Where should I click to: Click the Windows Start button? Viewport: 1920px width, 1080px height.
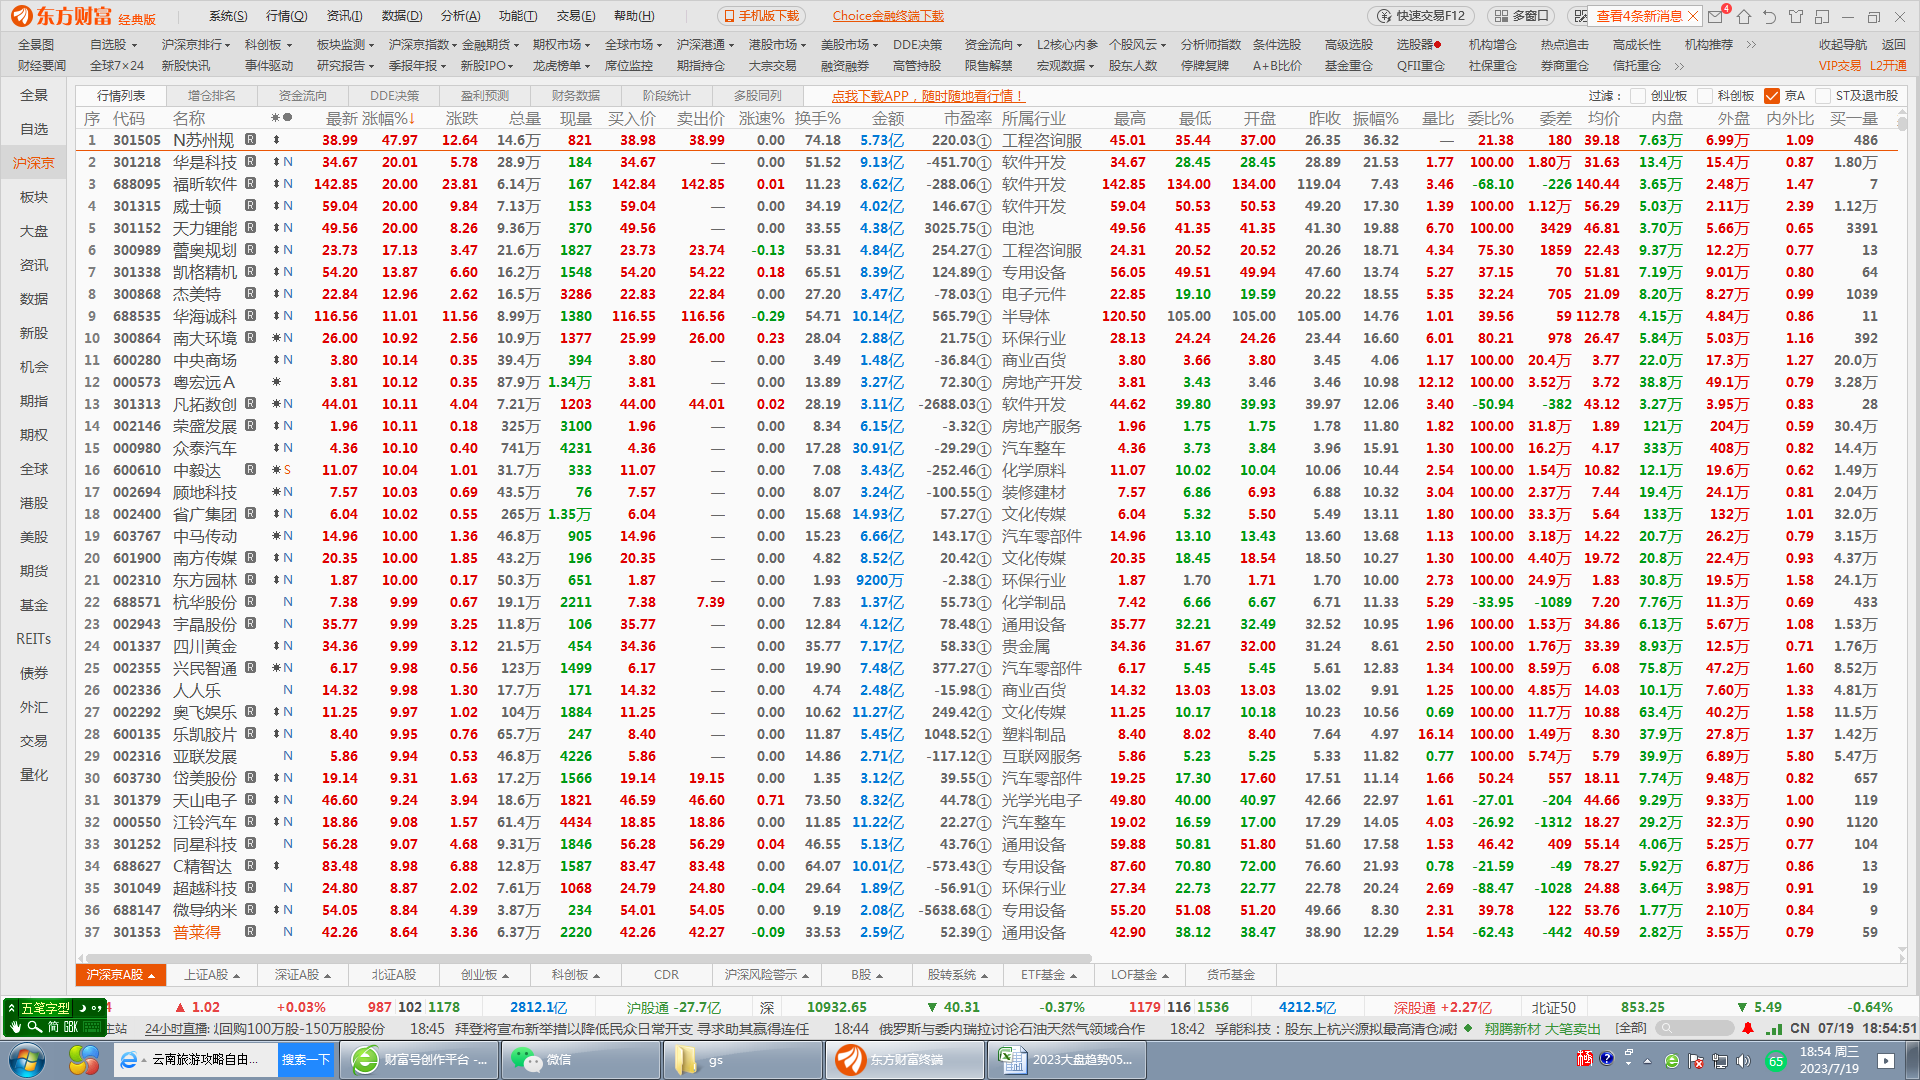click(x=27, y=1060)
